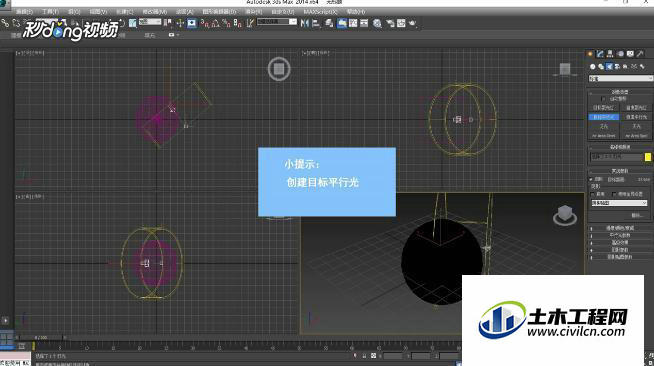Expand the 高级效果 rollout
Screen dimensions: 654x366
(x=620, y=243)
